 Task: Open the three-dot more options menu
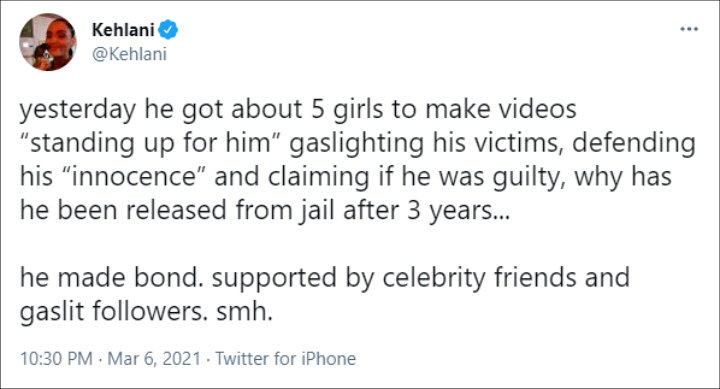click(x=689, y=29)
